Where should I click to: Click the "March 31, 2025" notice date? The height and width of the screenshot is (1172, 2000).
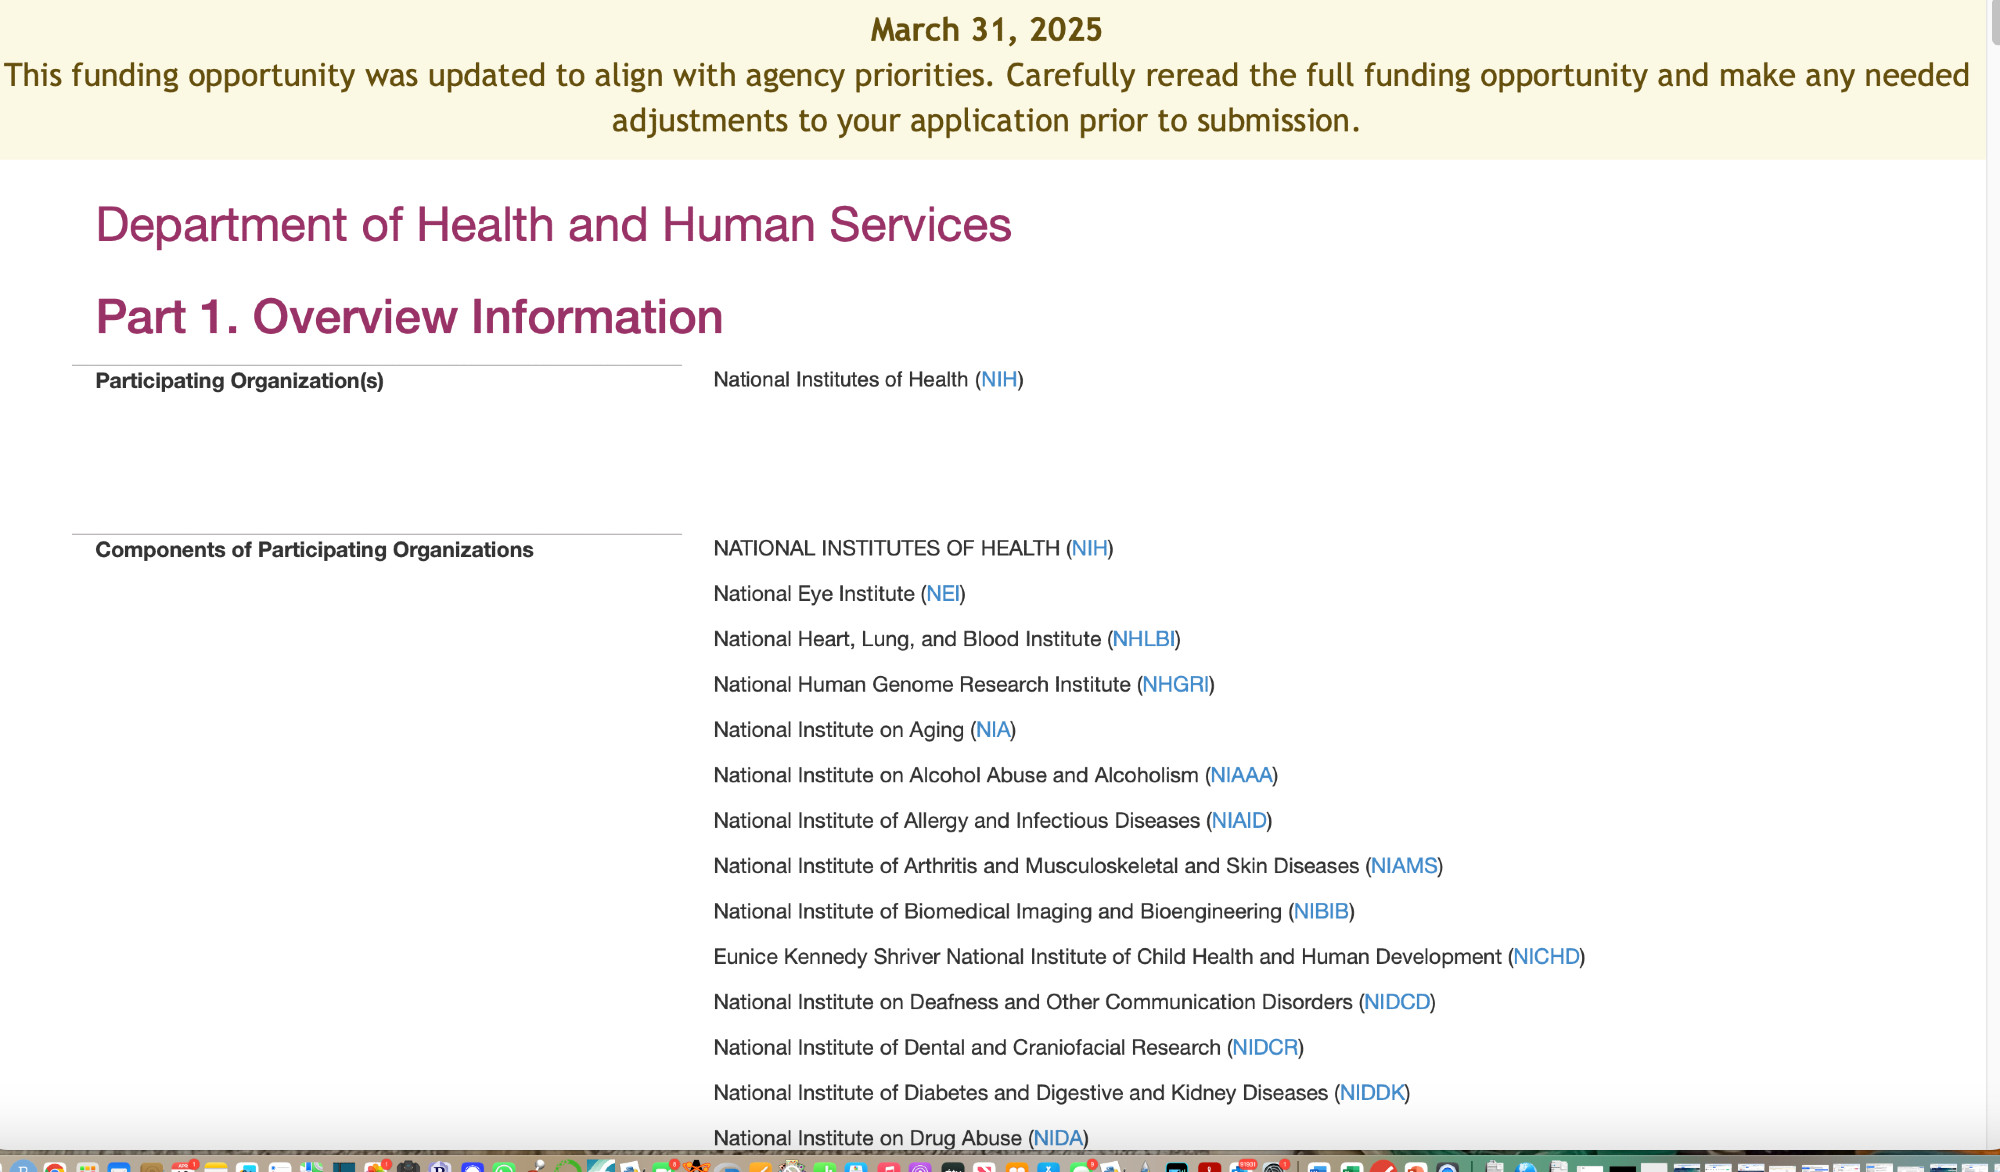[x=986, y=30]
